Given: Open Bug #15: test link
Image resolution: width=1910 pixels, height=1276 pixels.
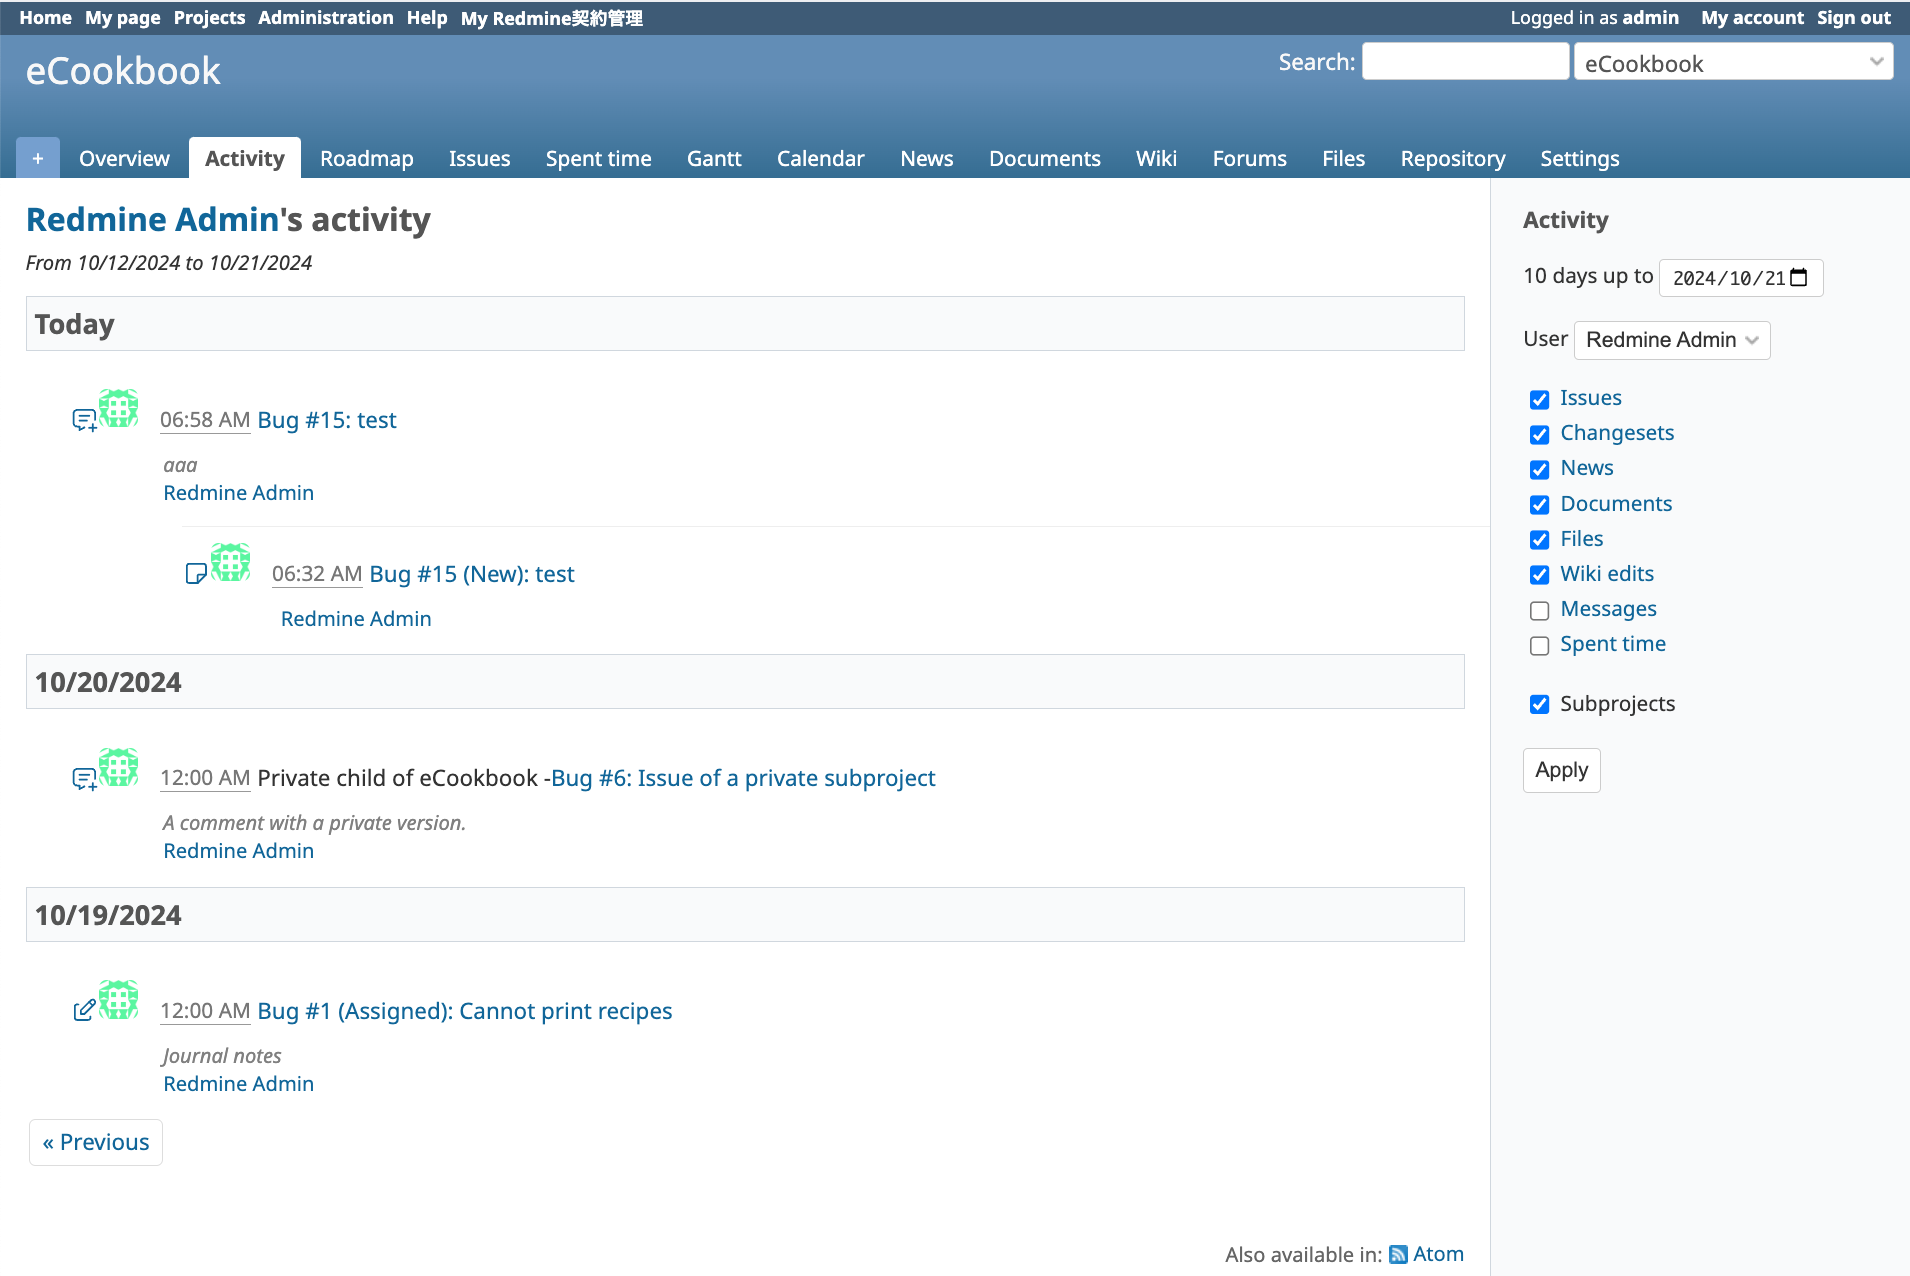Looking at the screenshot, I should (x=327, y=420).
